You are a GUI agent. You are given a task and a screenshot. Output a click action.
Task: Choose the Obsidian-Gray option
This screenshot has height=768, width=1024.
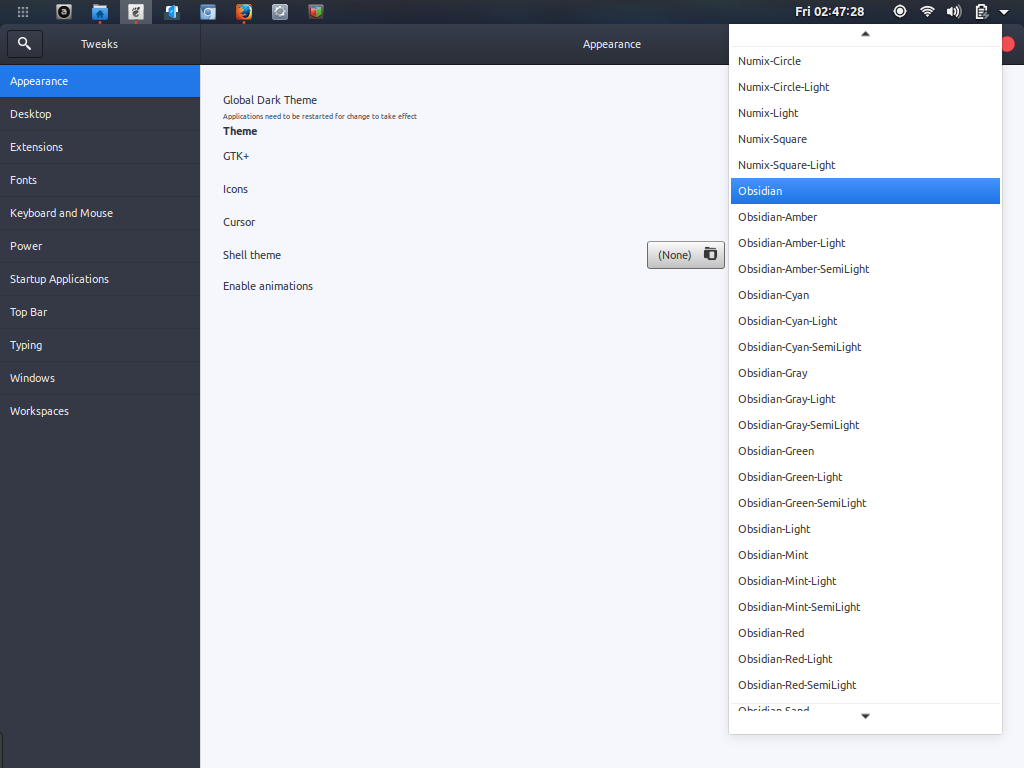coord(865,373)
